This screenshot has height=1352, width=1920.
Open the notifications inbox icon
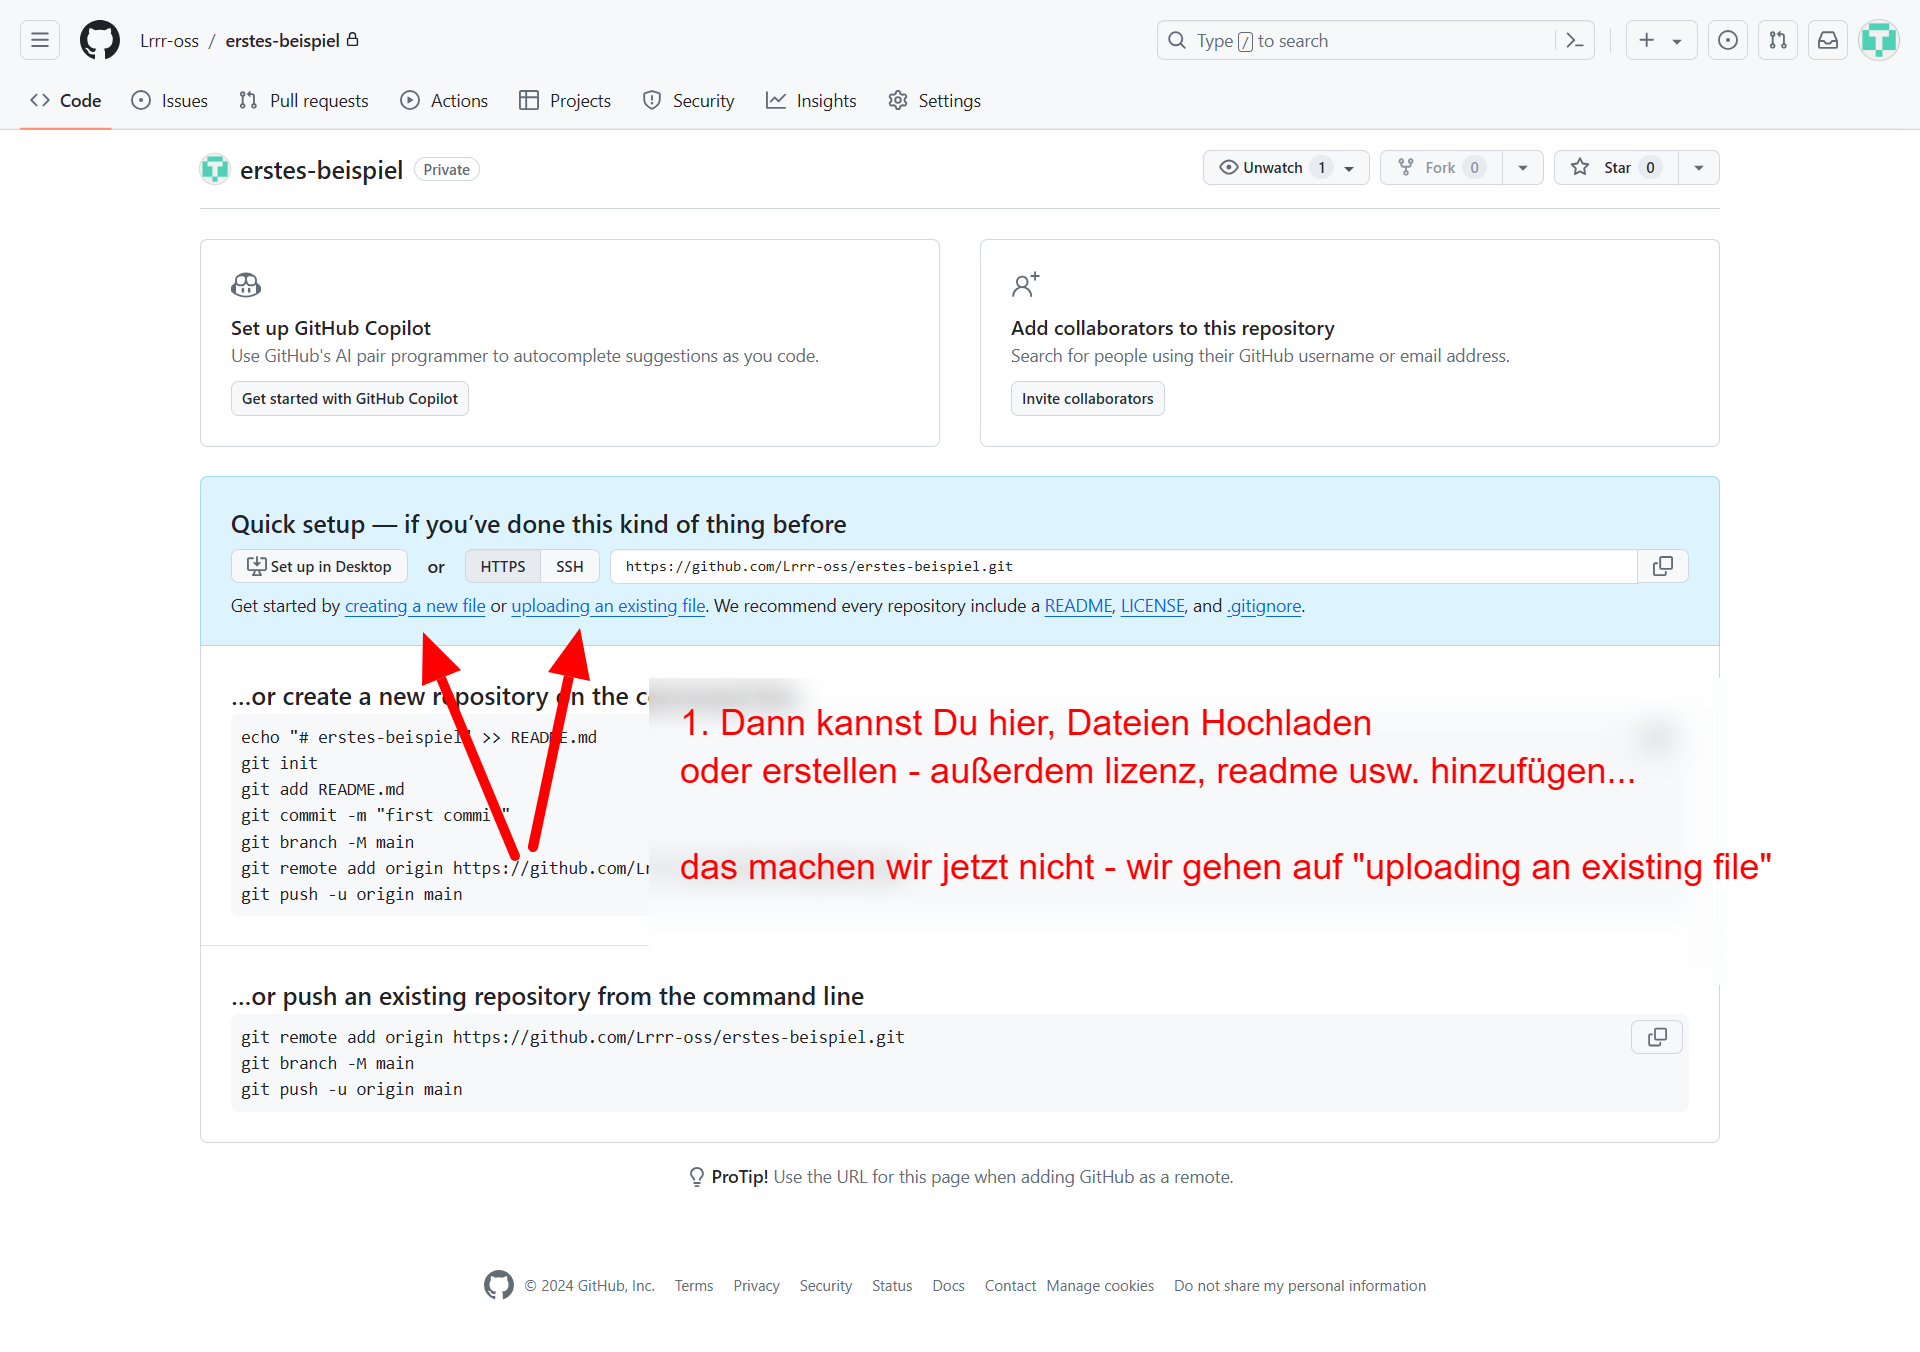pyautogui.click(x=1827, y=40)
